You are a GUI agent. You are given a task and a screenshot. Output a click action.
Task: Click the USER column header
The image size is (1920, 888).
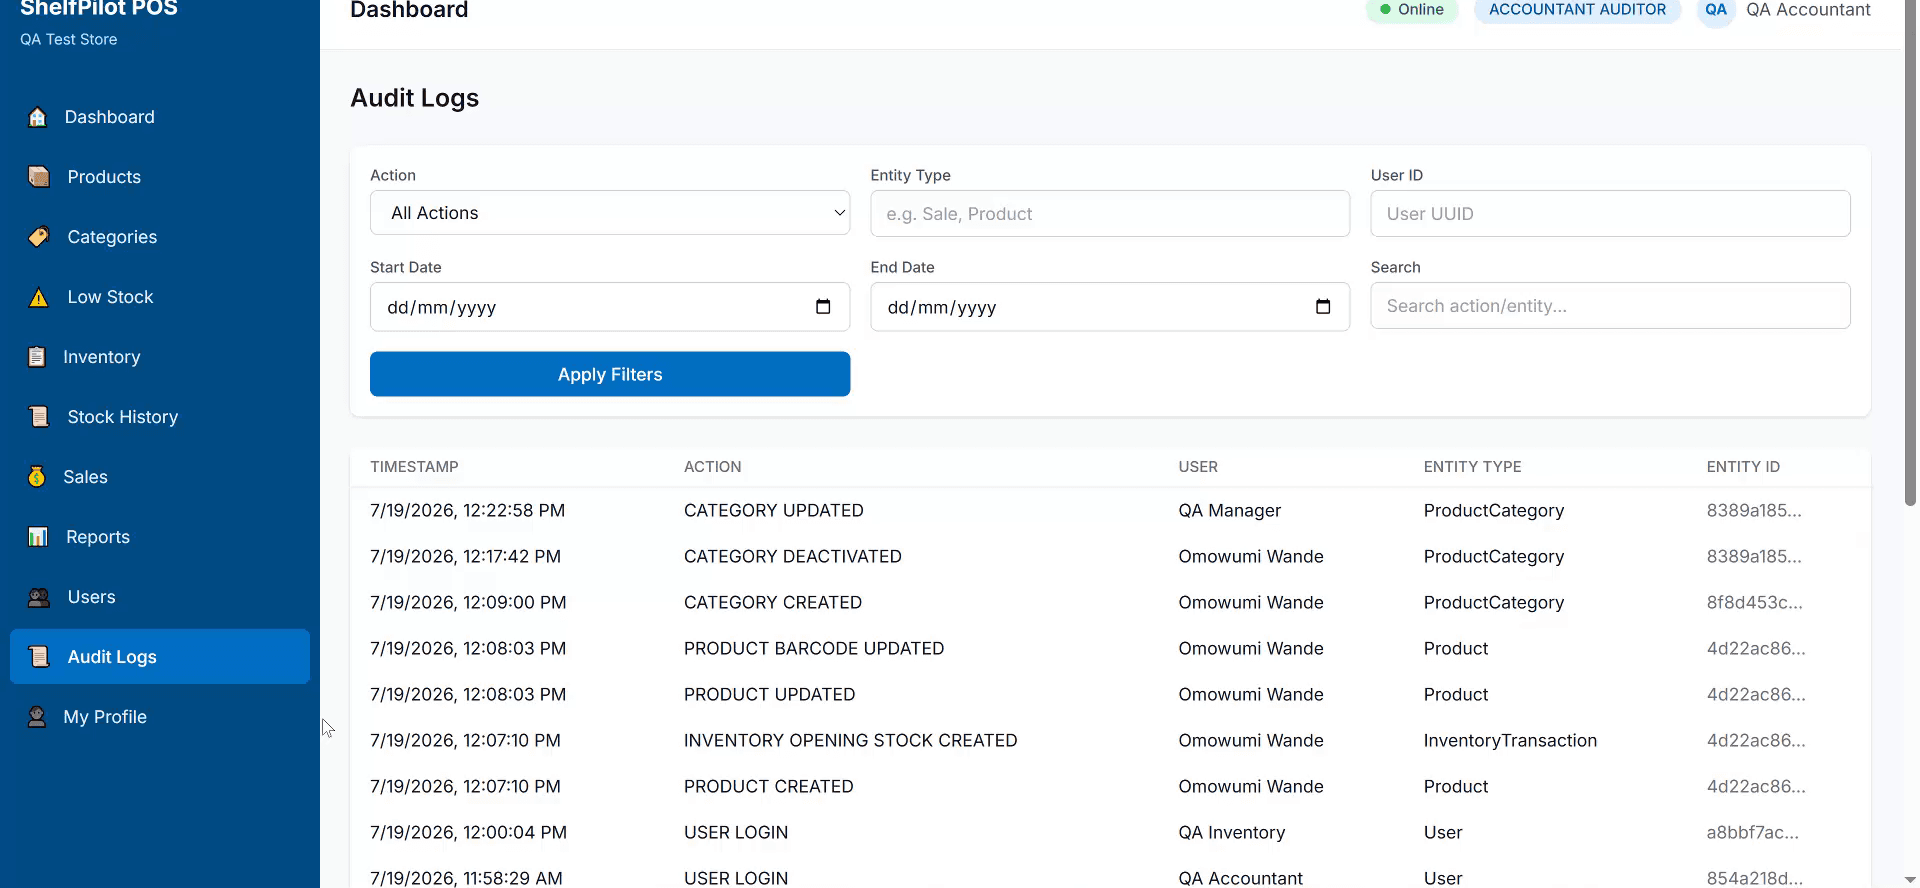1198,467
